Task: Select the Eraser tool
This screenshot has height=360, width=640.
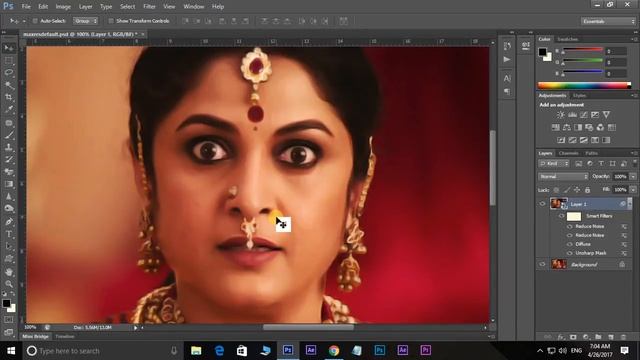Action: [9, 172]
